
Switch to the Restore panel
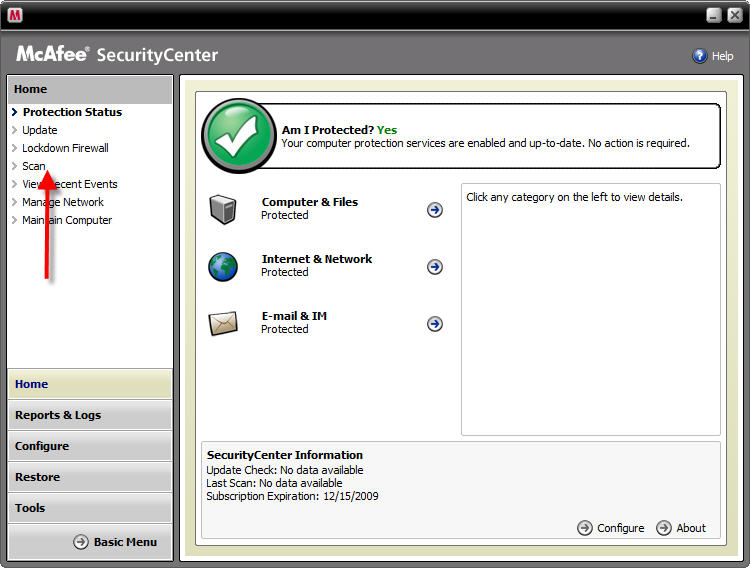click(x=90, y=477)
